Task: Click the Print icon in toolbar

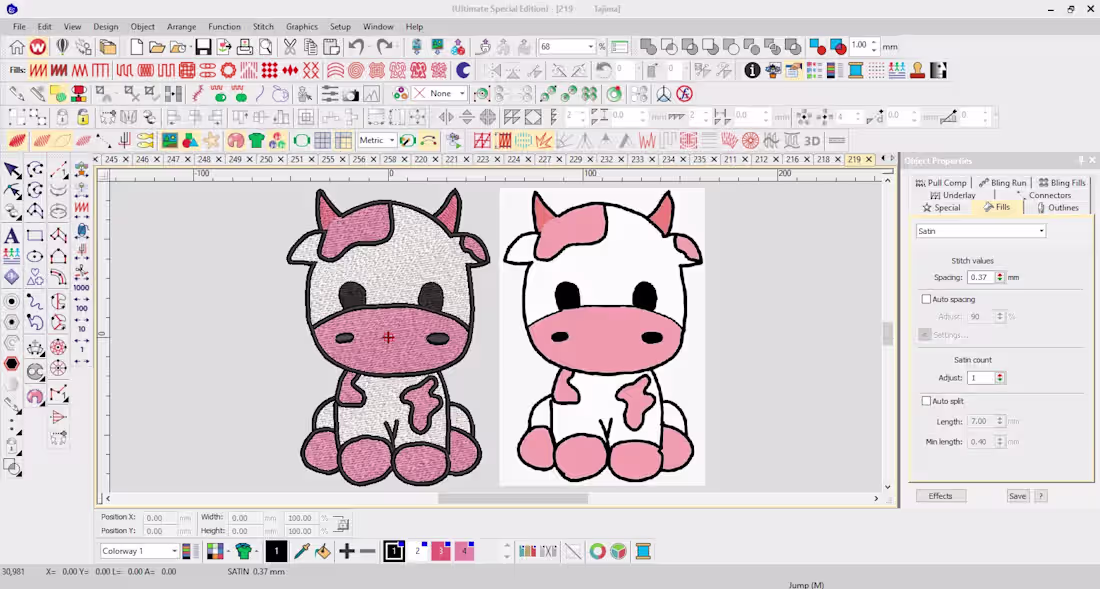Action: tap(245, 47)
